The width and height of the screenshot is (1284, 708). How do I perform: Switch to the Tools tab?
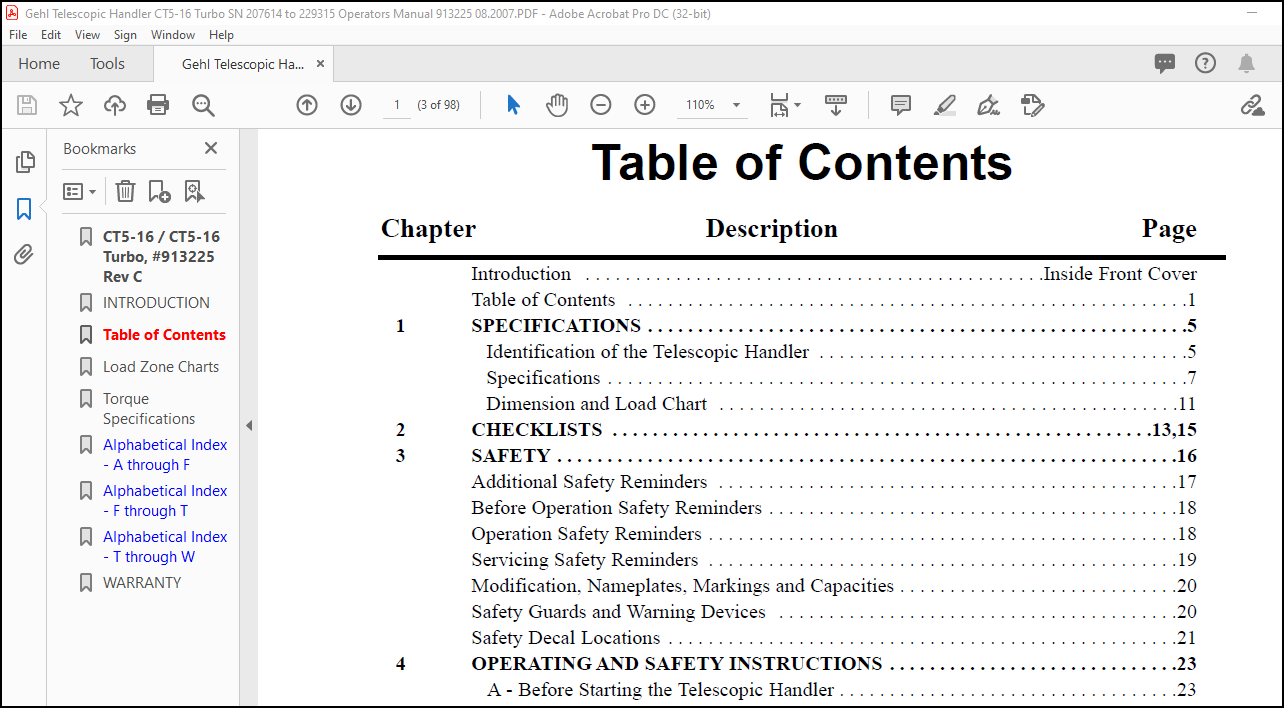[x=107, y=63]
